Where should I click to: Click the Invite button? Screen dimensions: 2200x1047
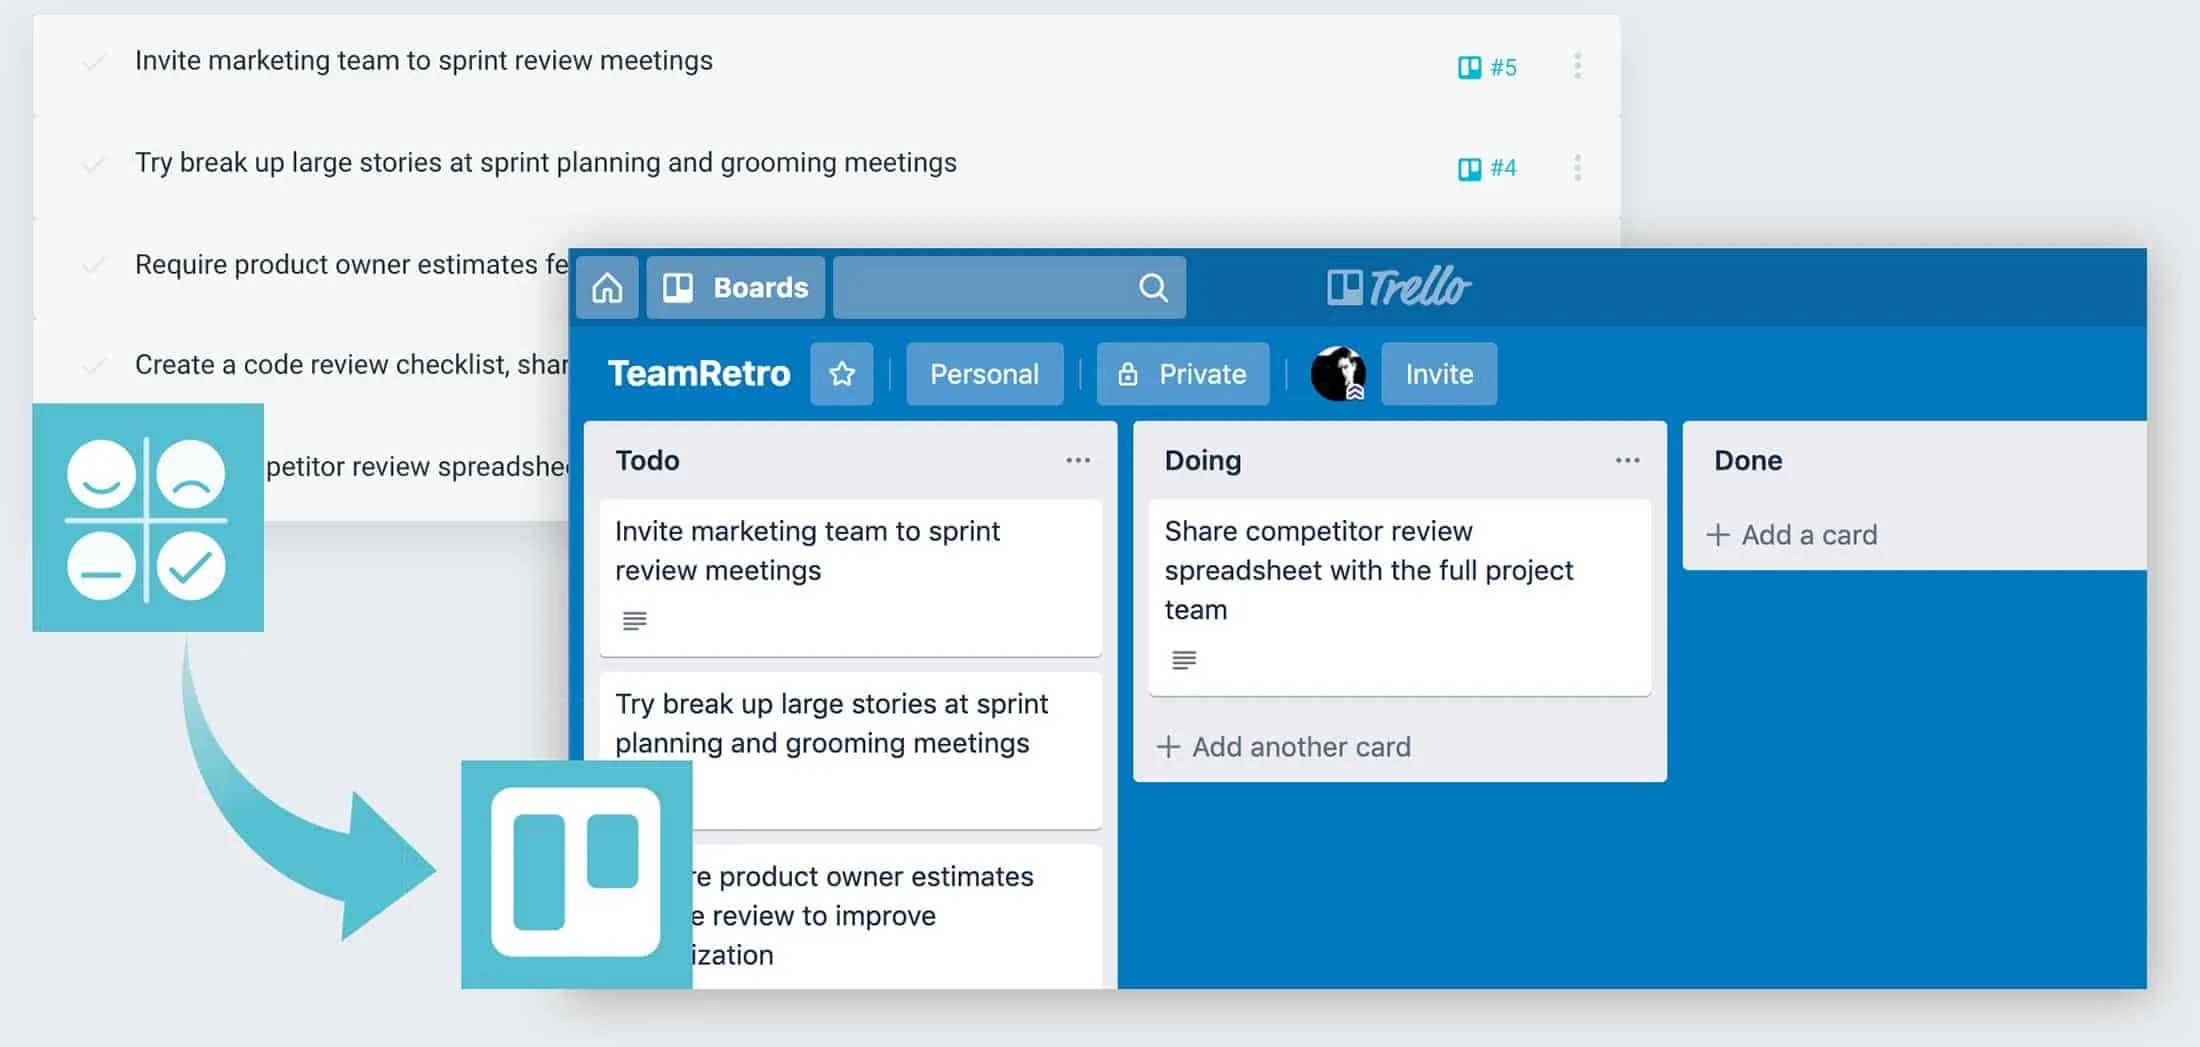(x=1439, y=374)
